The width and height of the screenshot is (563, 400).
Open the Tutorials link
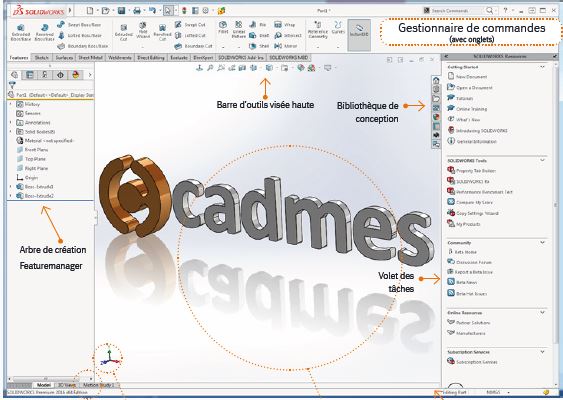click(x=460, y=98)
